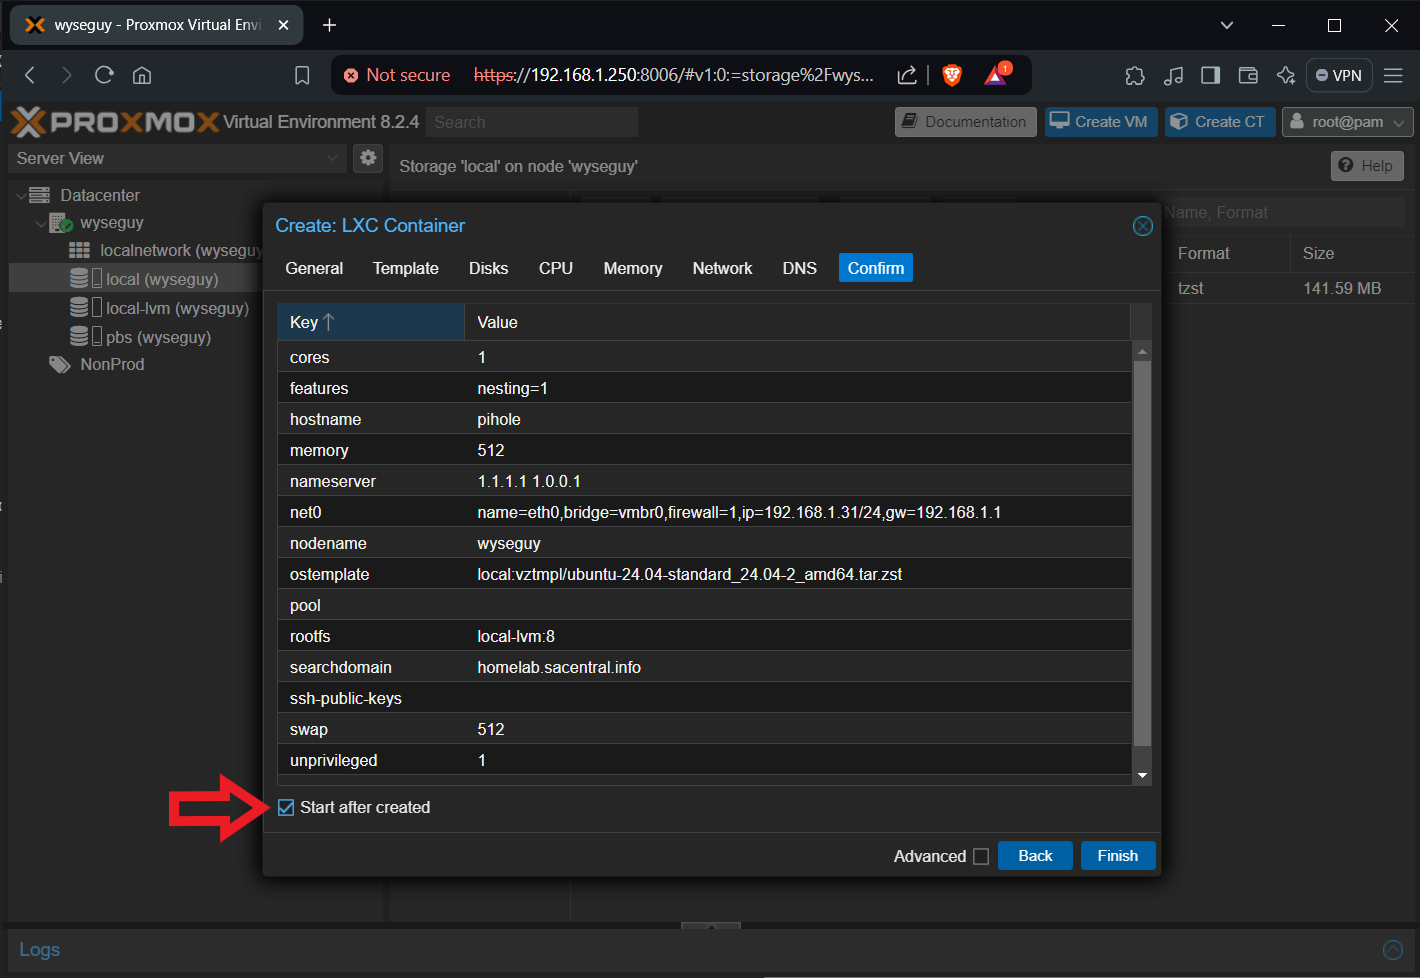
Task: Close the wyseguy Proxmox browser tab
Action: [283, 25]
